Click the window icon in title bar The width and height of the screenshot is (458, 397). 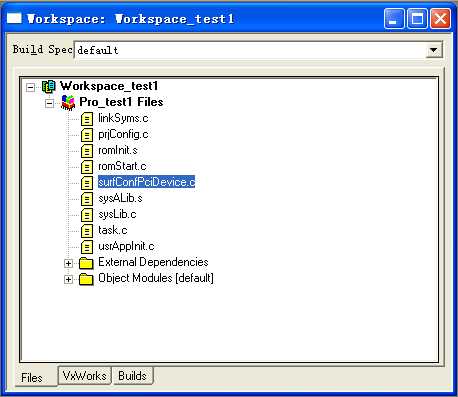click(14, 18)
